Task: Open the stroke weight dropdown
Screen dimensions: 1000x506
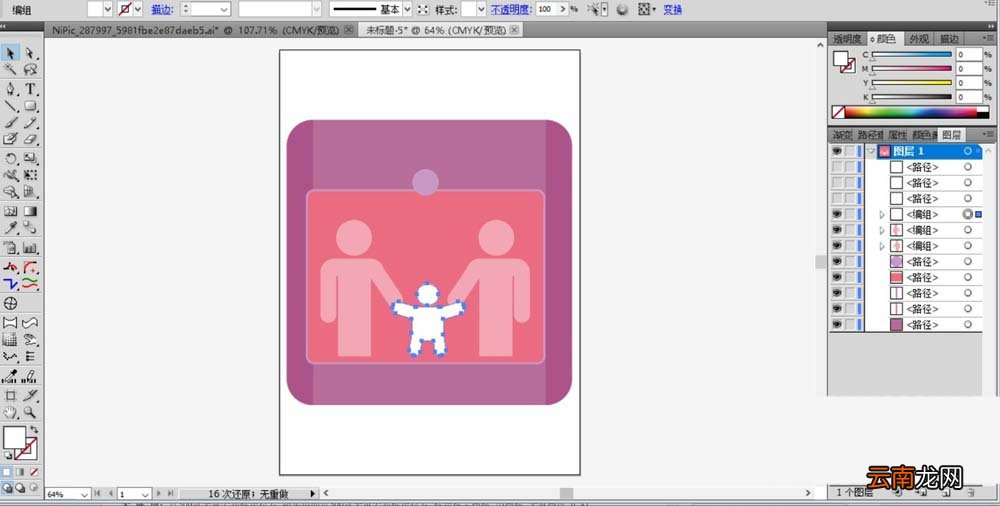Action: click(x=224, y=10)
